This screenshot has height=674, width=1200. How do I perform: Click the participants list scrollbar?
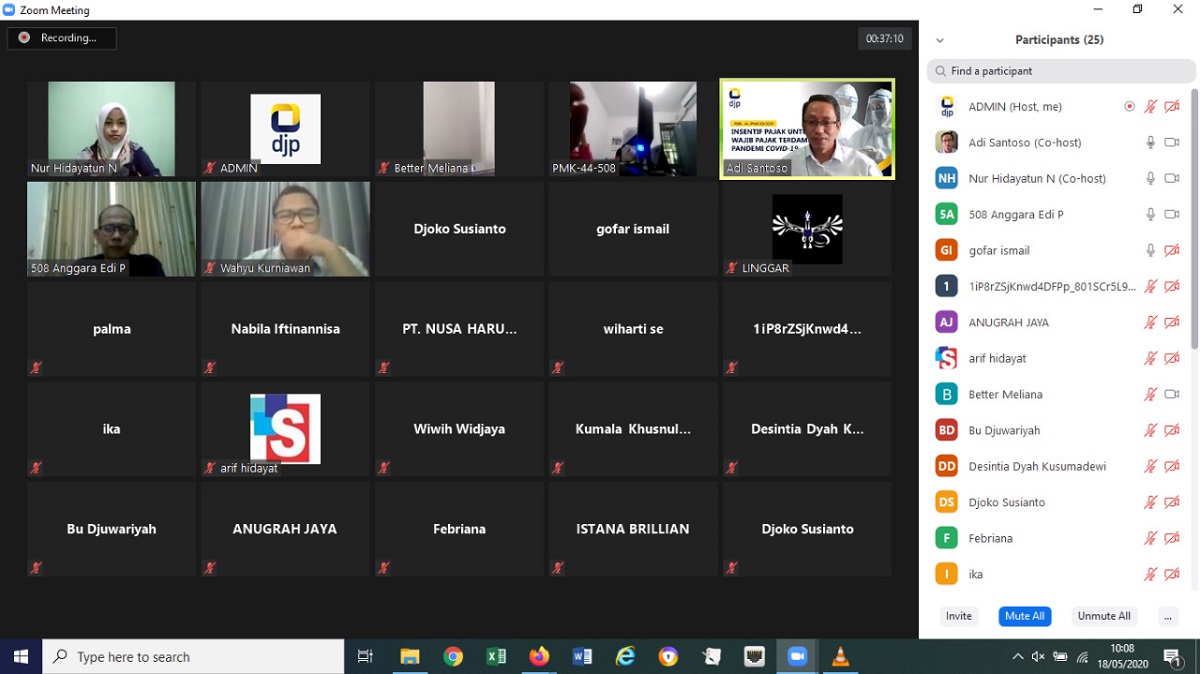[1193, 220]
